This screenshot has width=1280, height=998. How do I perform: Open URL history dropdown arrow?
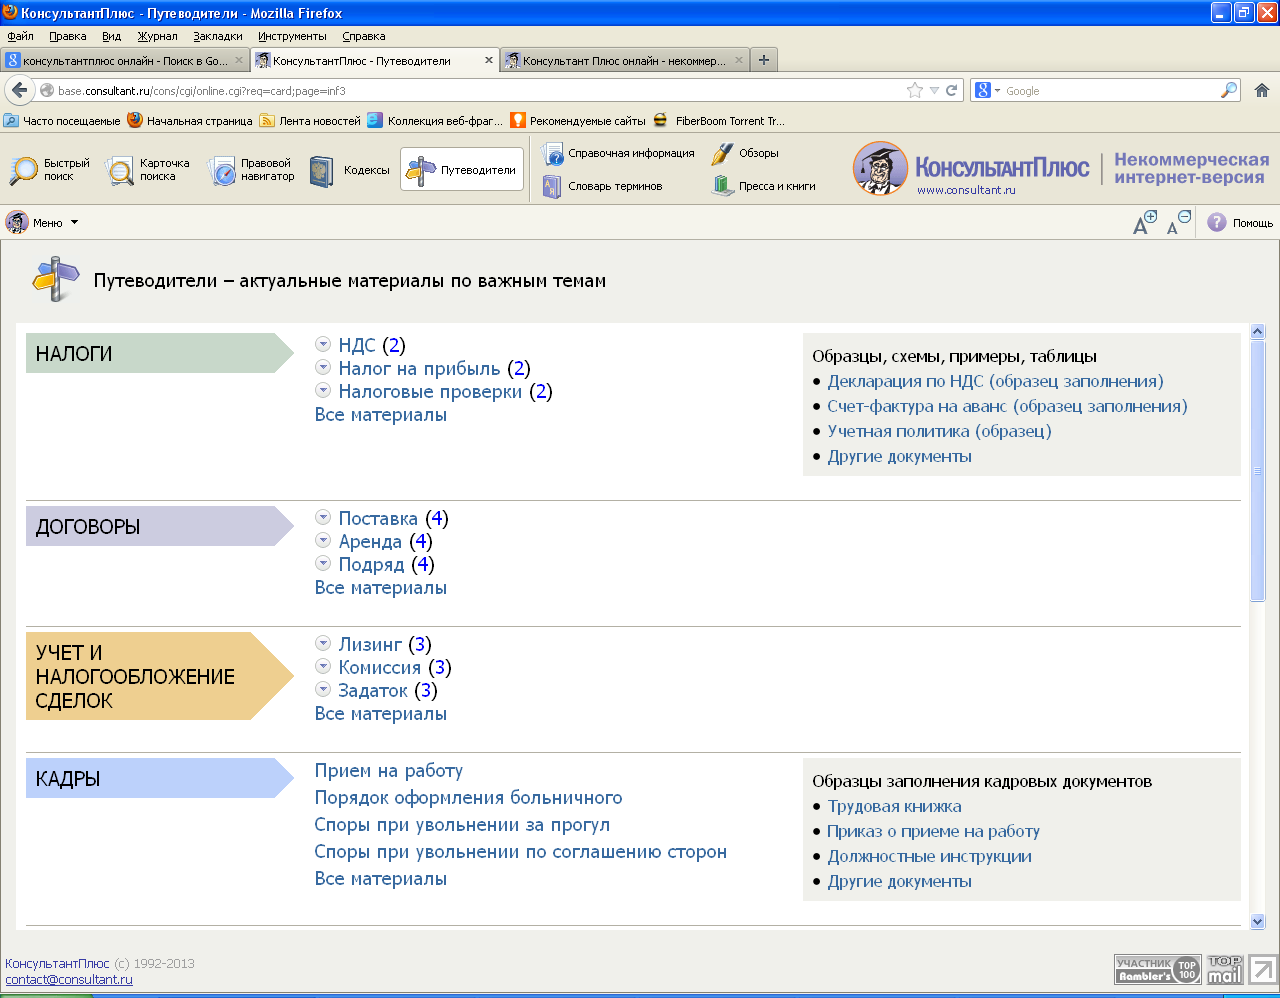click(x=934, y=90)
